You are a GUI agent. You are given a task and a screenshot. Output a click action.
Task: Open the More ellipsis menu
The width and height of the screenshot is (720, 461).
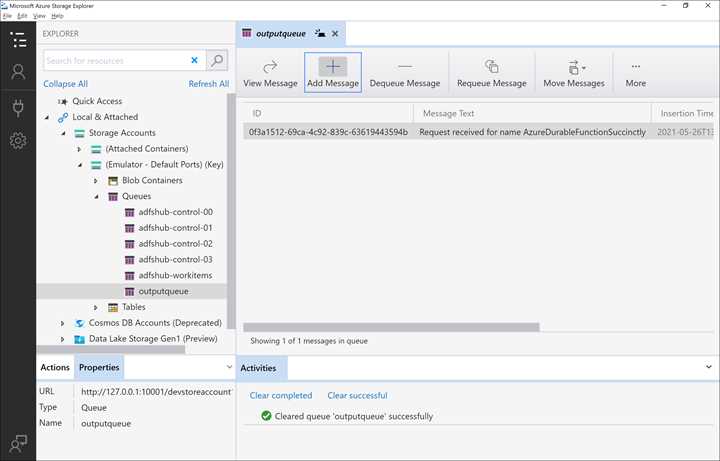pyautogui.click(x=636, y=67)
